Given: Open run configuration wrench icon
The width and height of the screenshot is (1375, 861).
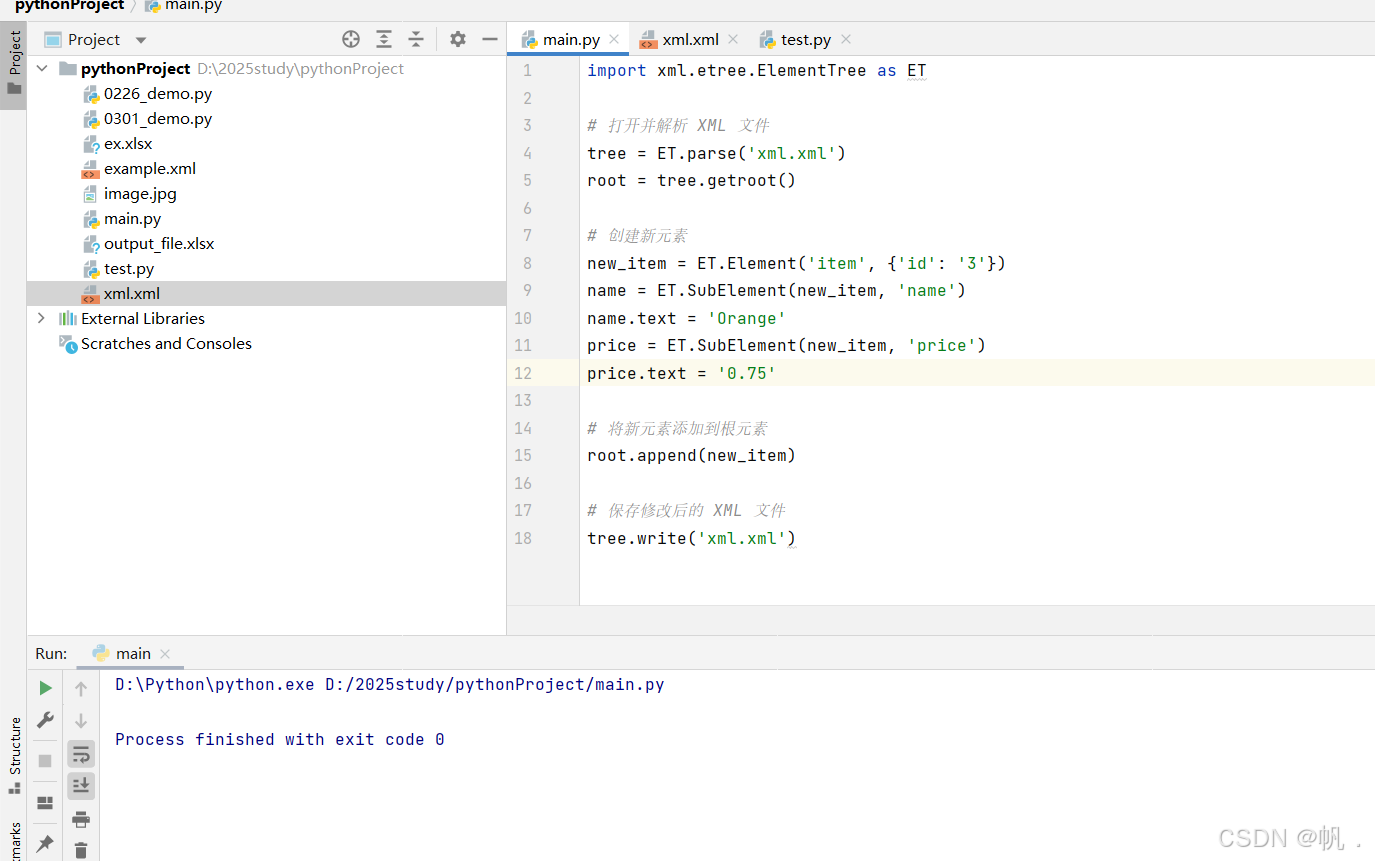Looking at the screenshot, I should (45, 720).
